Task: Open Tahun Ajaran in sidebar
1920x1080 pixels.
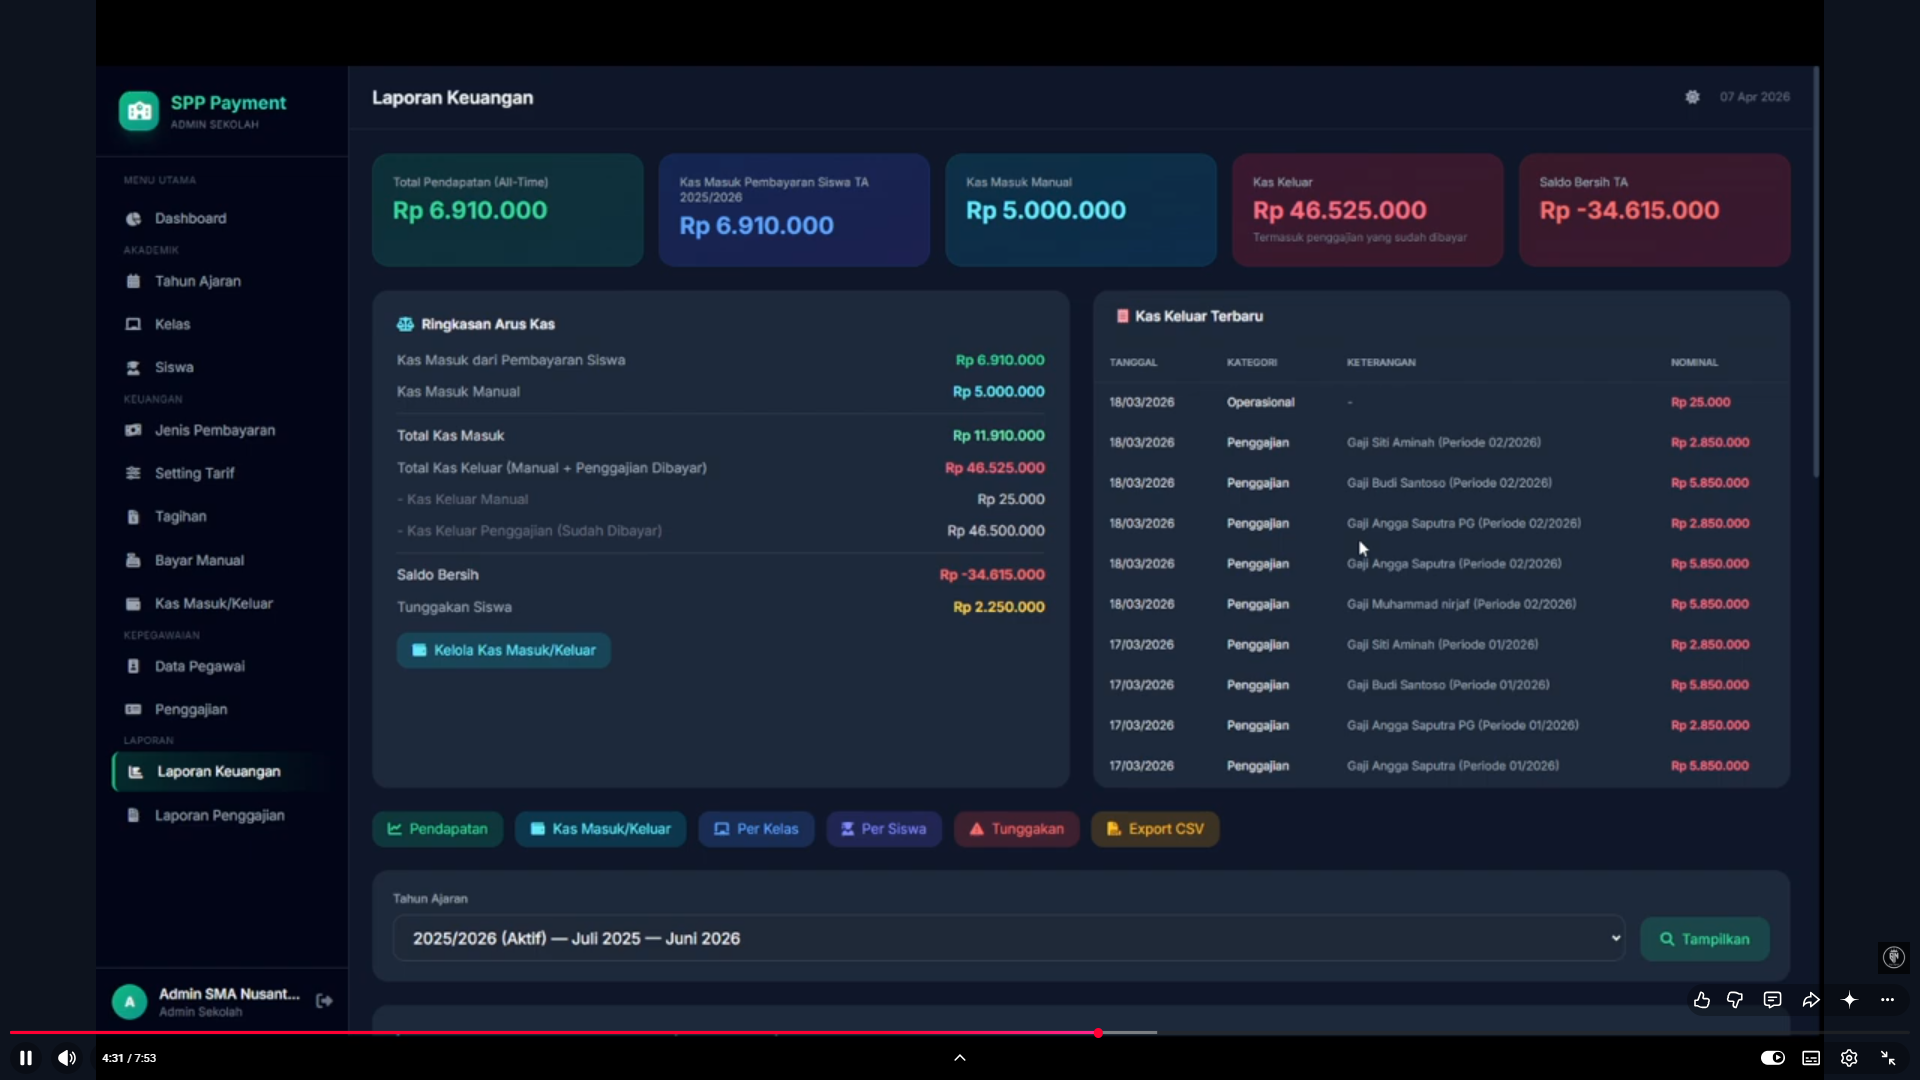Action: point(197,281)
